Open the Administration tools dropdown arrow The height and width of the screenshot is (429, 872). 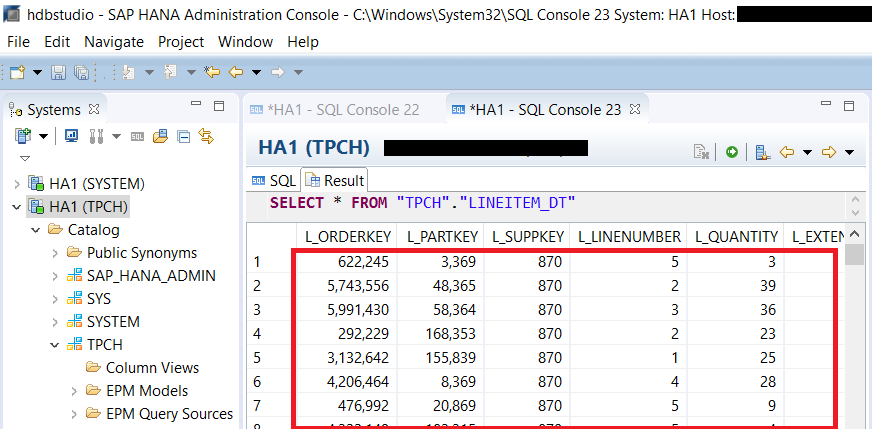click(x=116, y=136)
